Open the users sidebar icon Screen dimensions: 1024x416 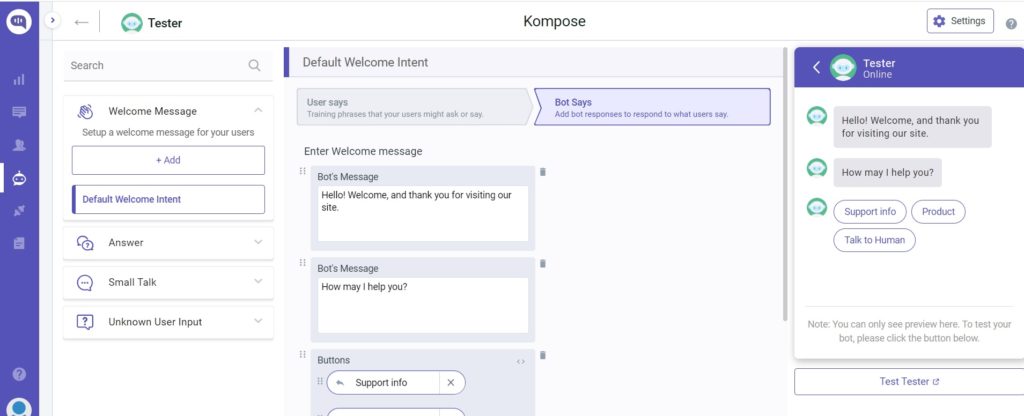click(x=19, y=145)
